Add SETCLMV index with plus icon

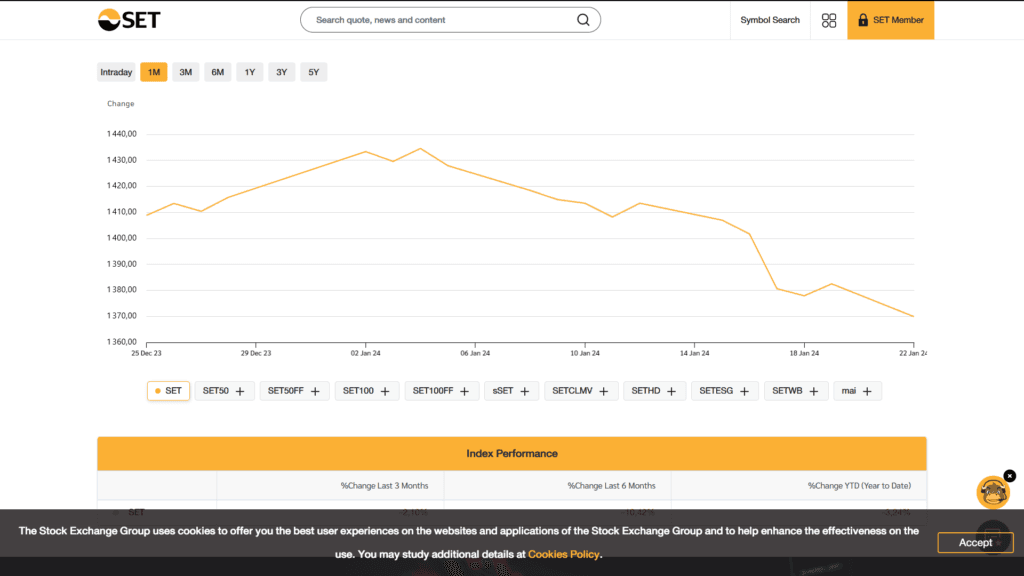click(603, 391)
